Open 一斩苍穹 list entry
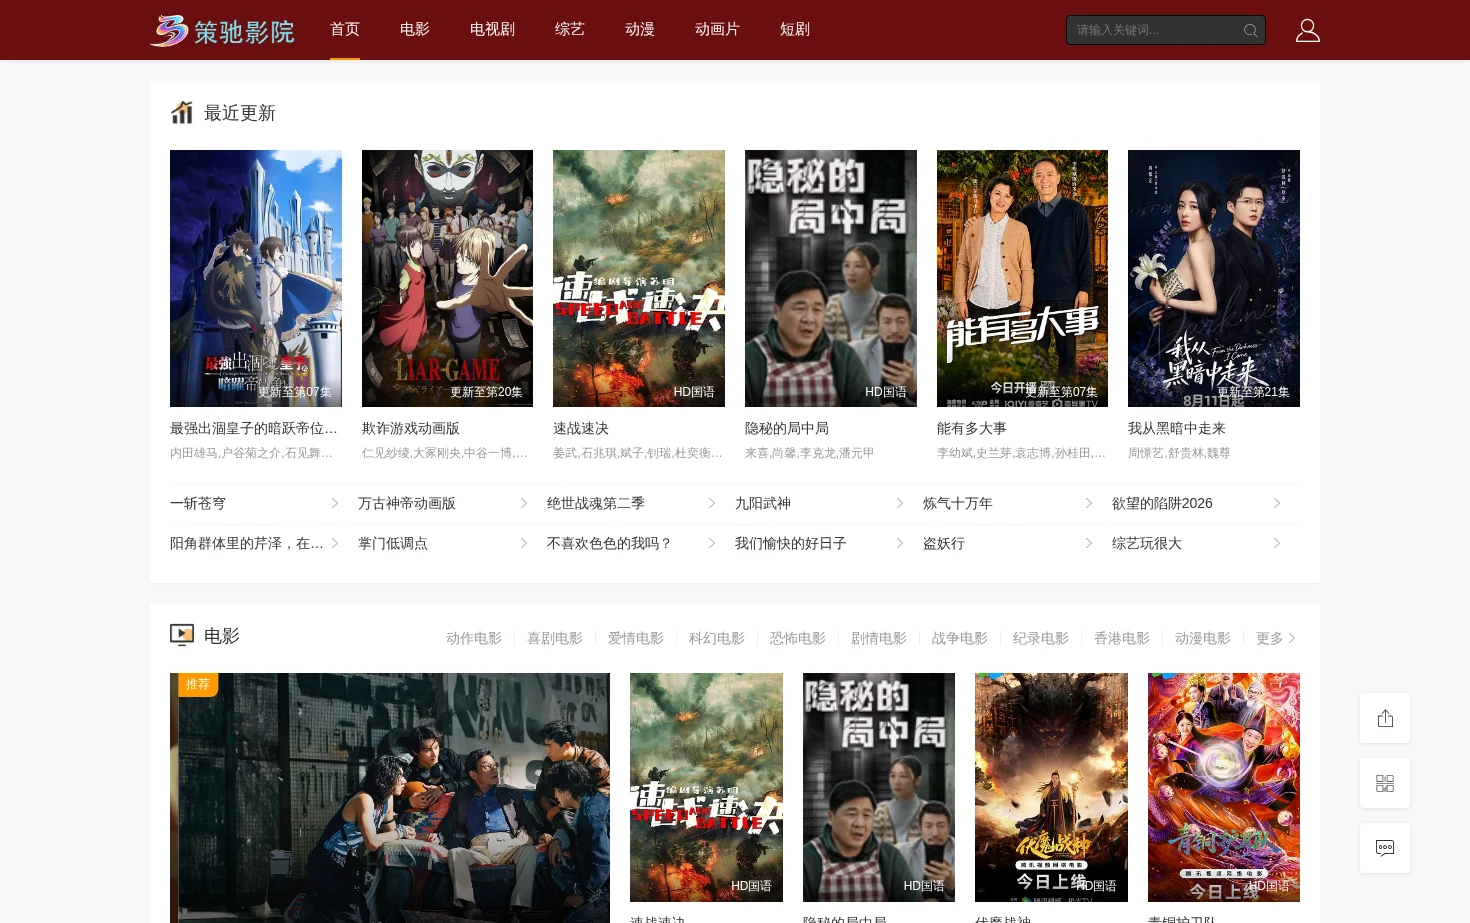This screenshot has height=923, width=1470. pyautogui.click(x=255, y=504)
